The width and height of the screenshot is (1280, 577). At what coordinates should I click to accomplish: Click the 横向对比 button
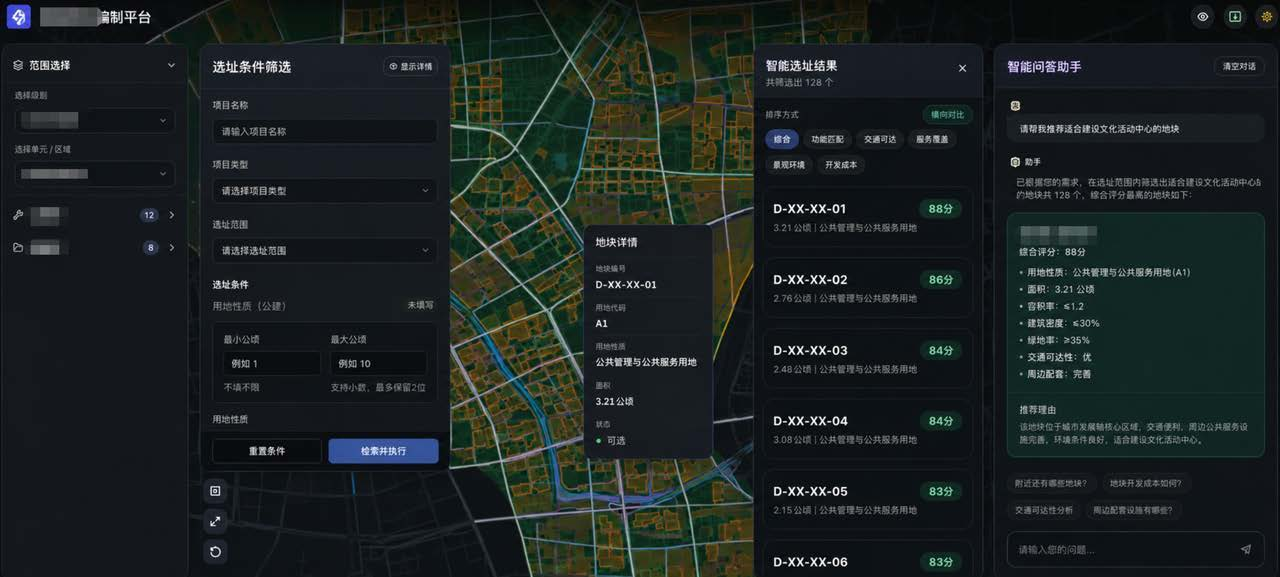coord(946,114)
